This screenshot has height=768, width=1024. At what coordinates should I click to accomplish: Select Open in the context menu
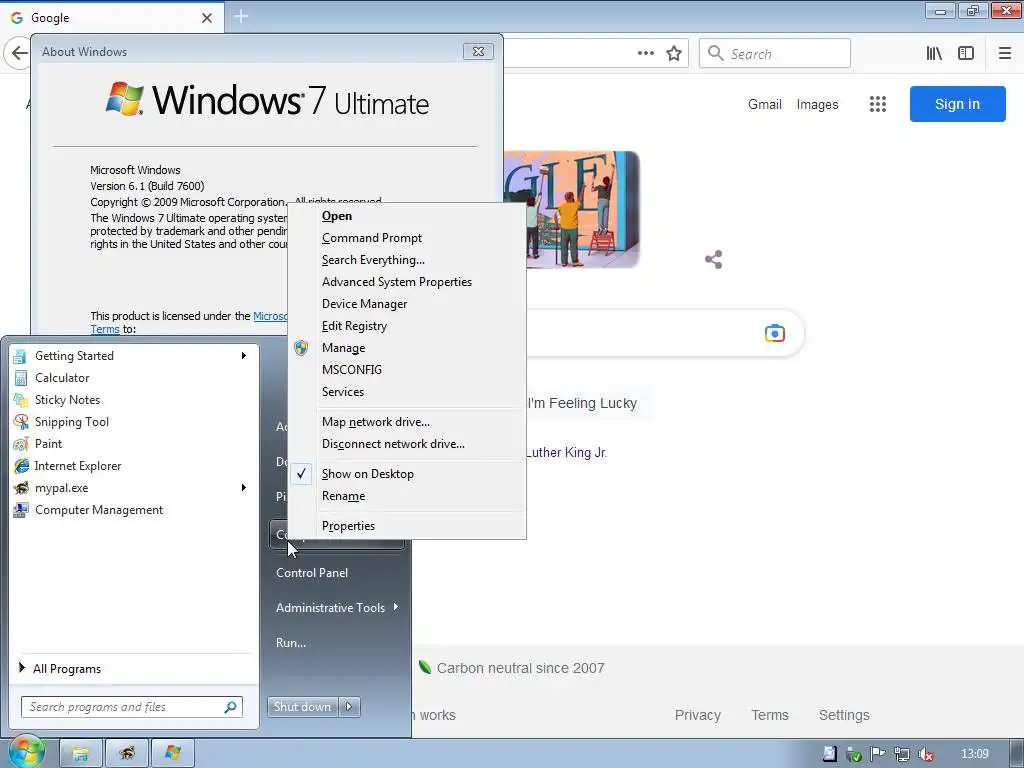coord(406,216)
